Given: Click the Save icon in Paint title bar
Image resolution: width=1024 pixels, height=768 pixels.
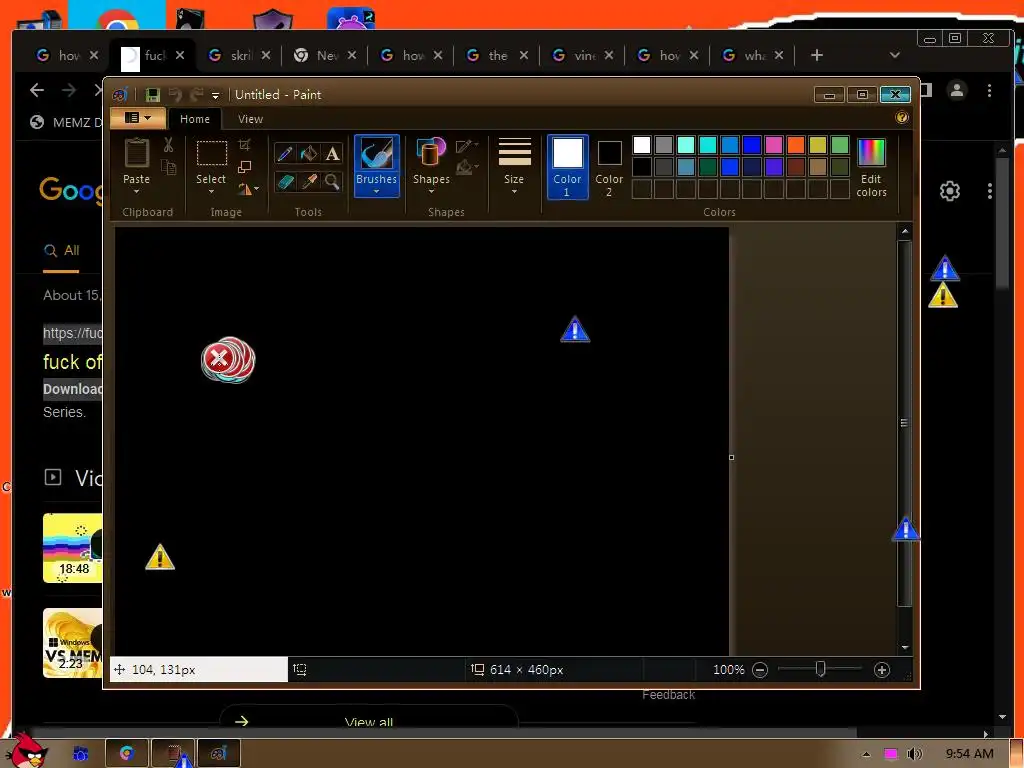Looking at the screenshot, I should [x=153, y=95].
